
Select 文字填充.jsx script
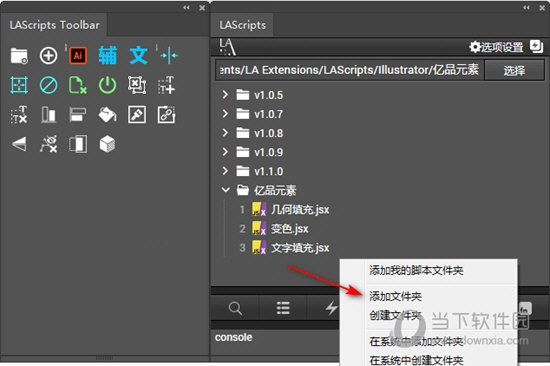coord(300,248)
